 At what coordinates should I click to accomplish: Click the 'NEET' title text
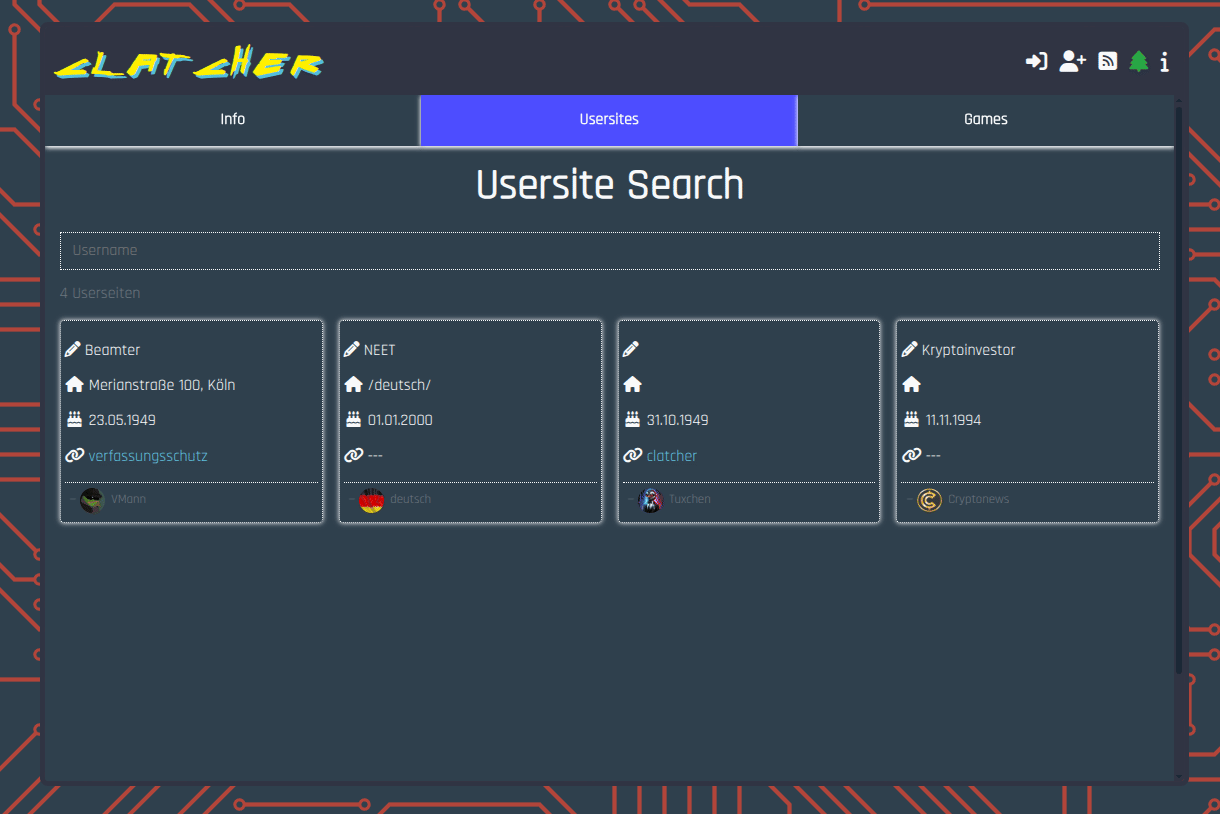pos(379,350)
